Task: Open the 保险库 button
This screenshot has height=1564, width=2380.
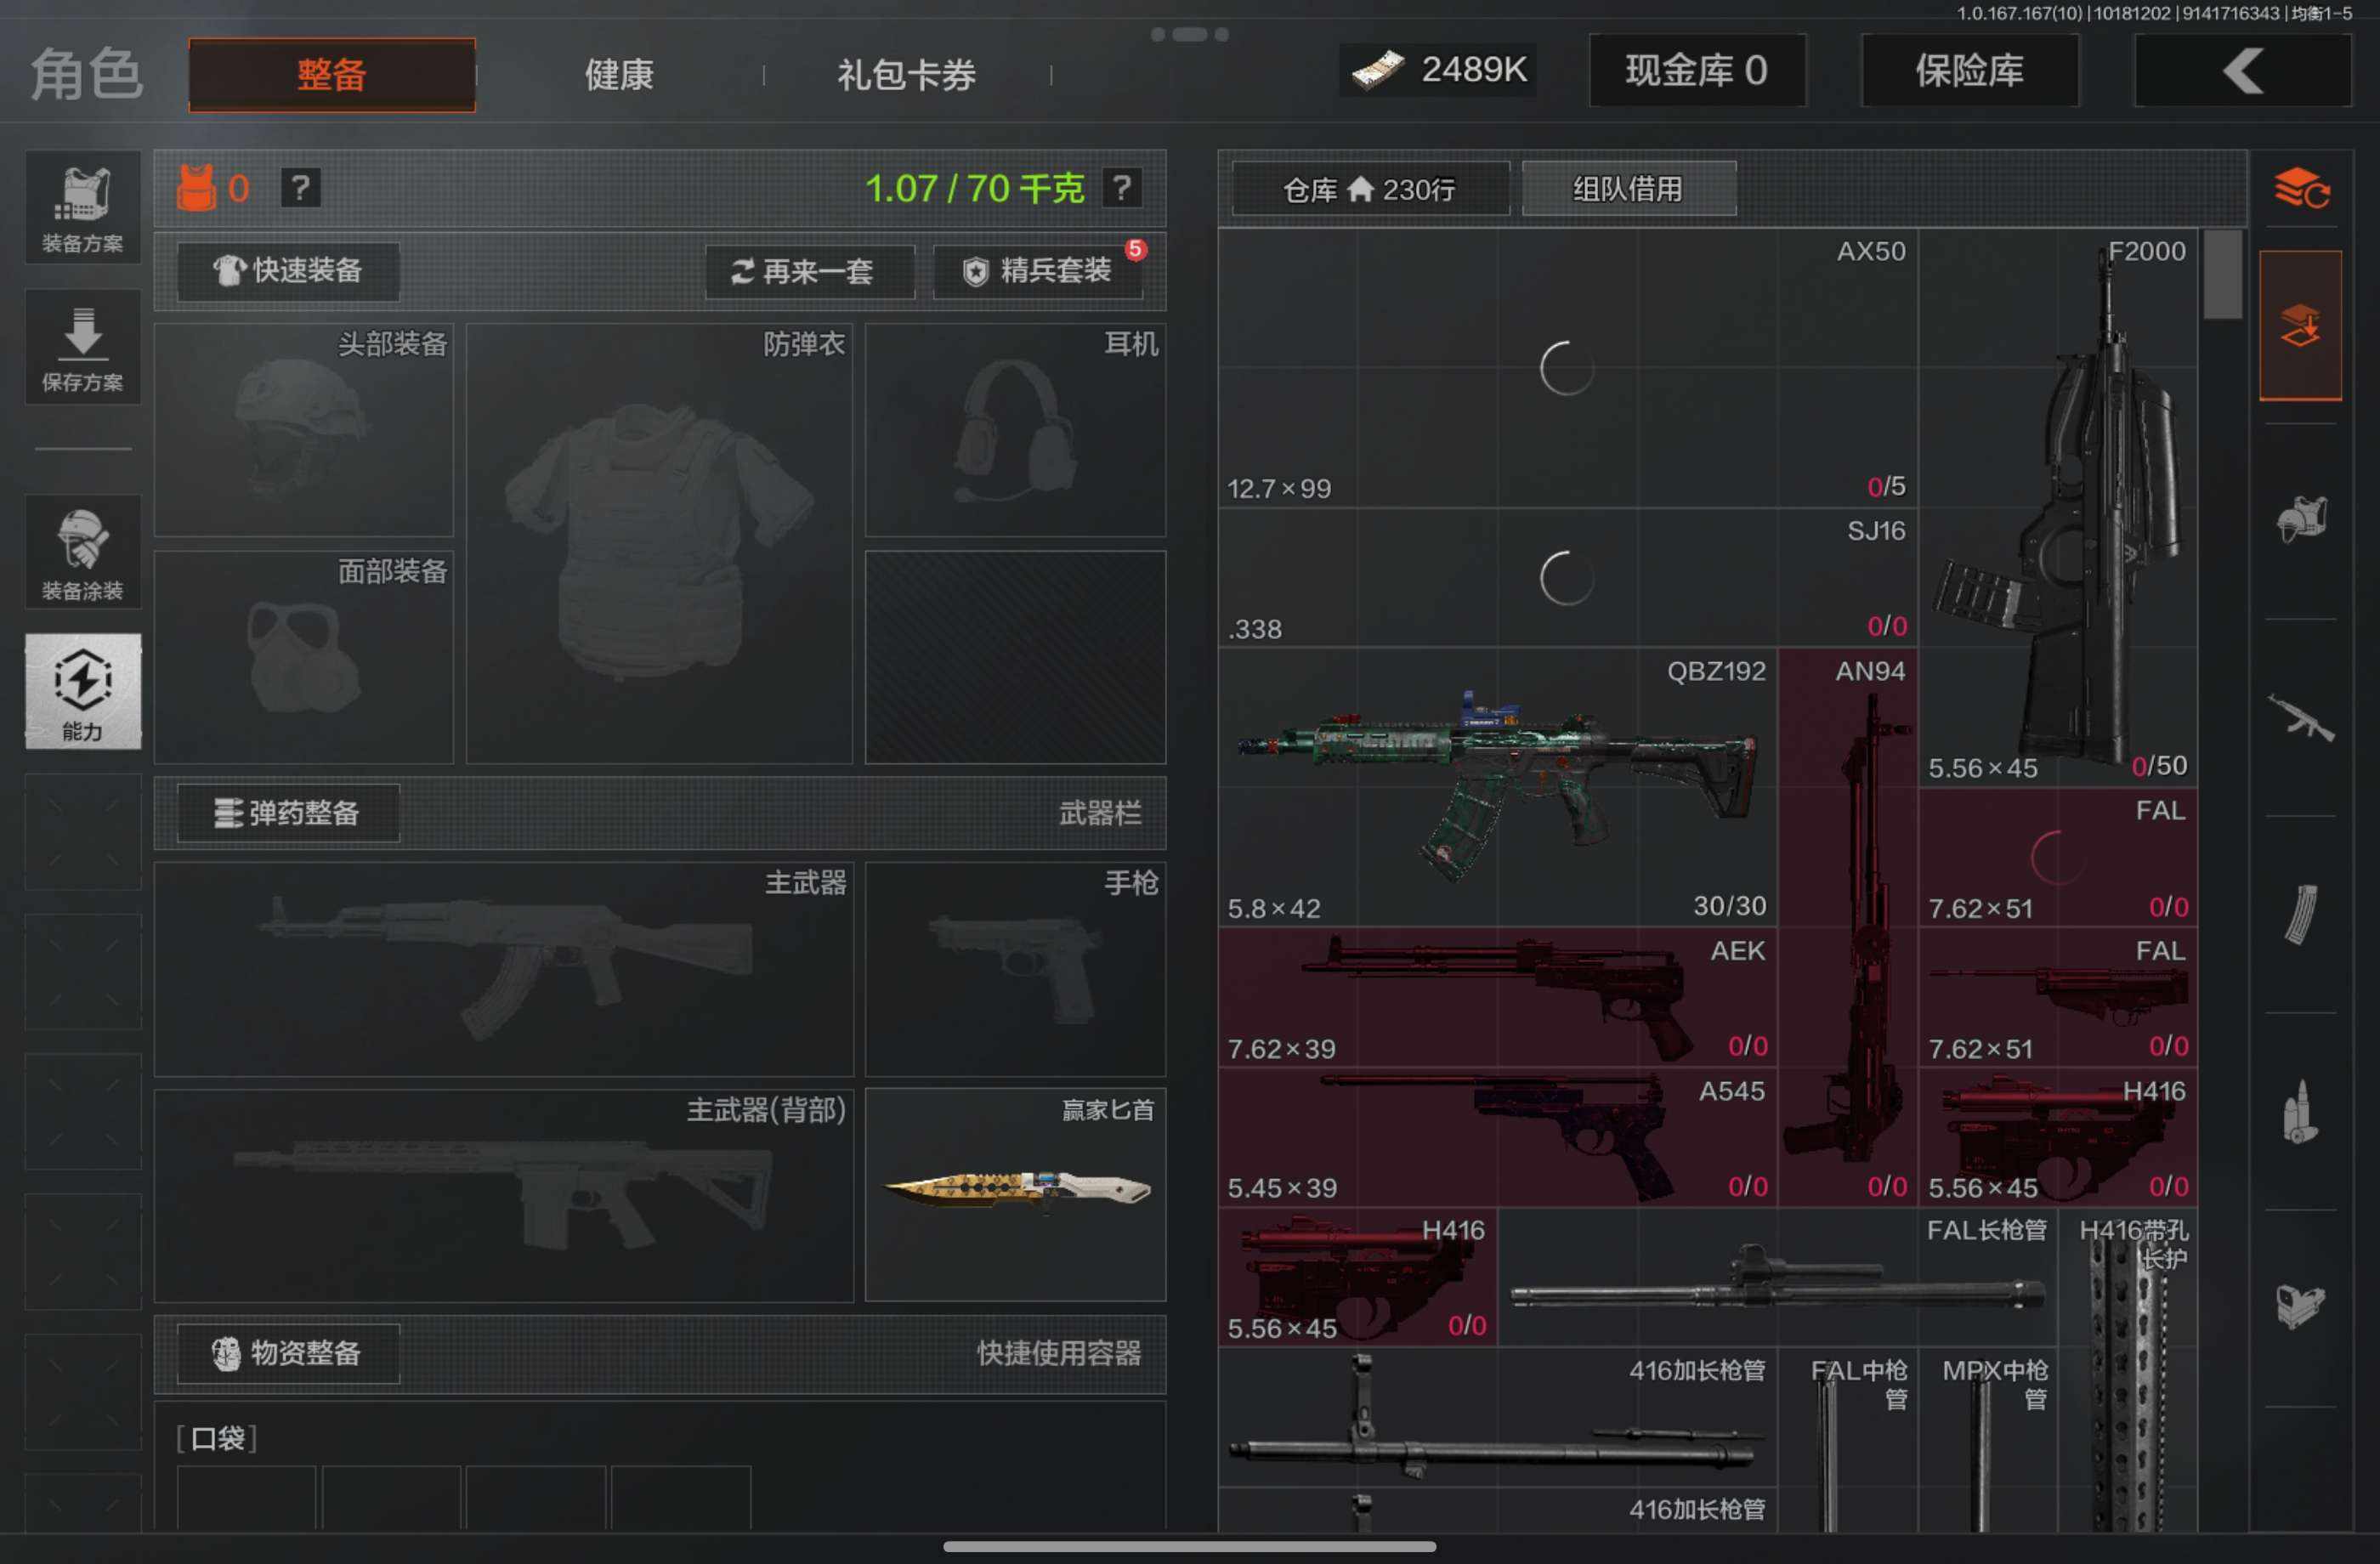Action: [1969, 71]
